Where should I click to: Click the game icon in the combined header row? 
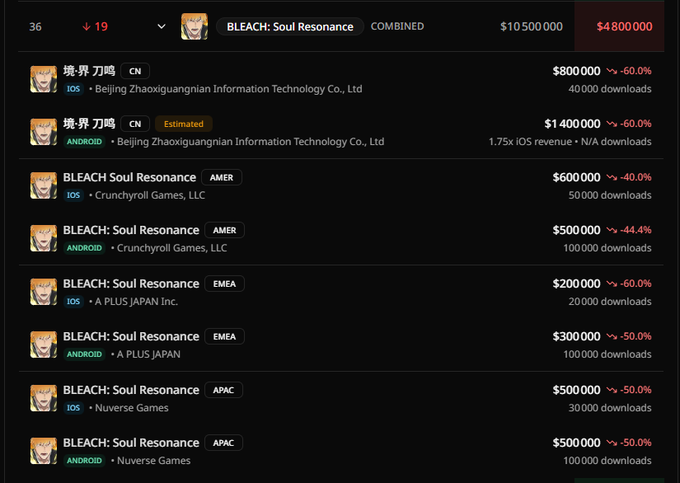click(x=194, y=26)
